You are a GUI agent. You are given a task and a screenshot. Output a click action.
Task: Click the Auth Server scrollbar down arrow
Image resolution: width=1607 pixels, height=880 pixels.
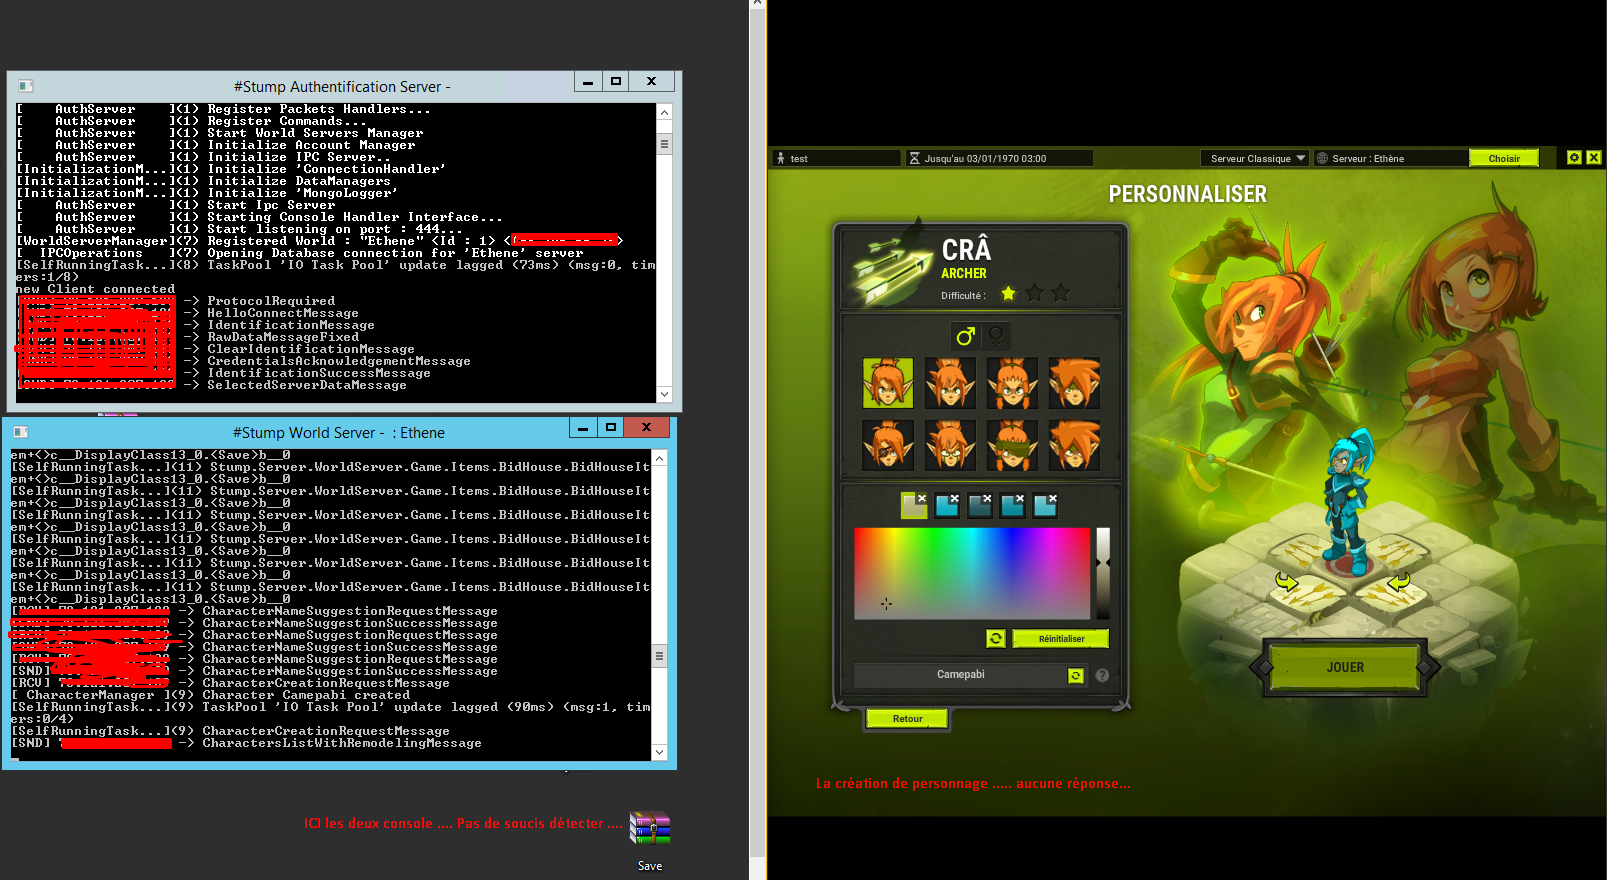(x=664, y=394)
